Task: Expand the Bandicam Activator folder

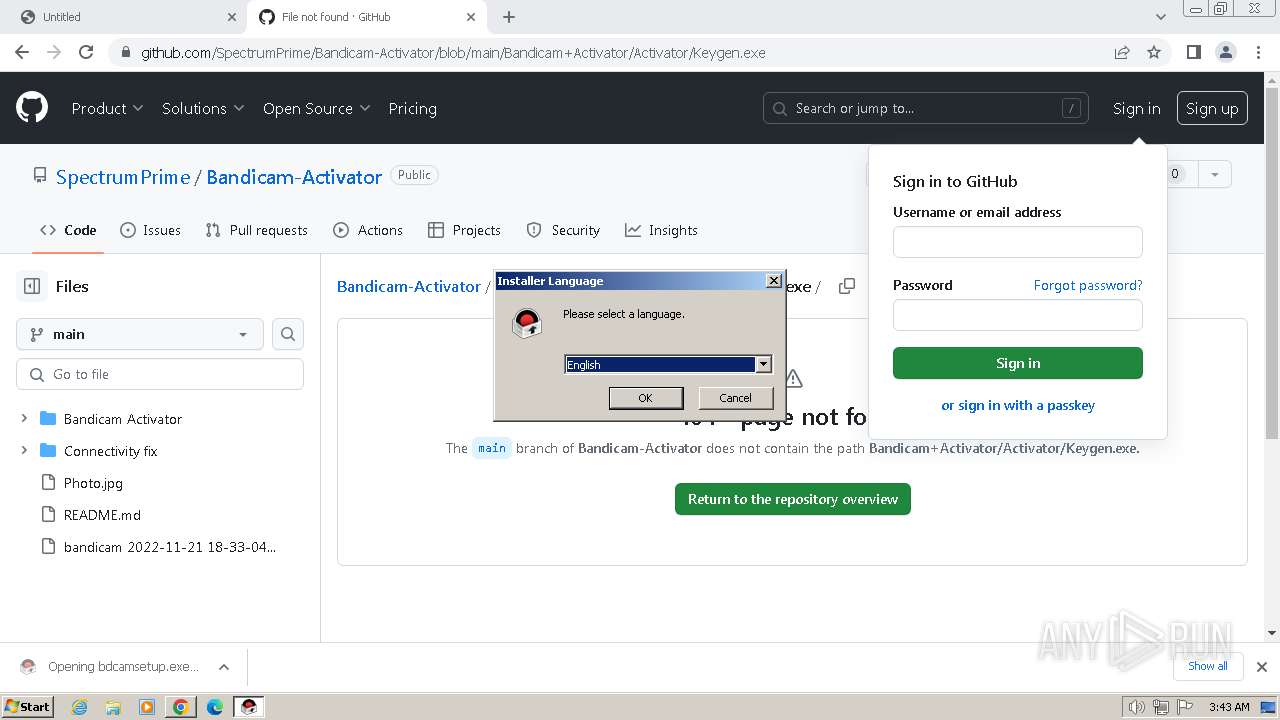Action: tap(24, 419)
